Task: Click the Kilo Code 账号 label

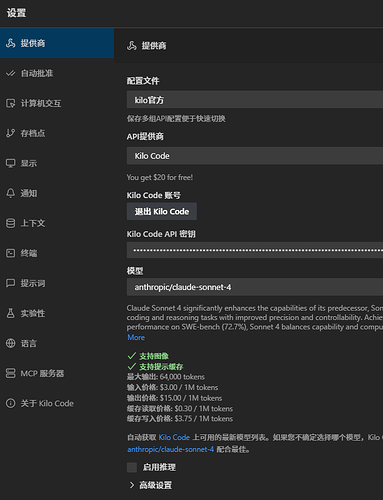Action: [x=154, y=195]
